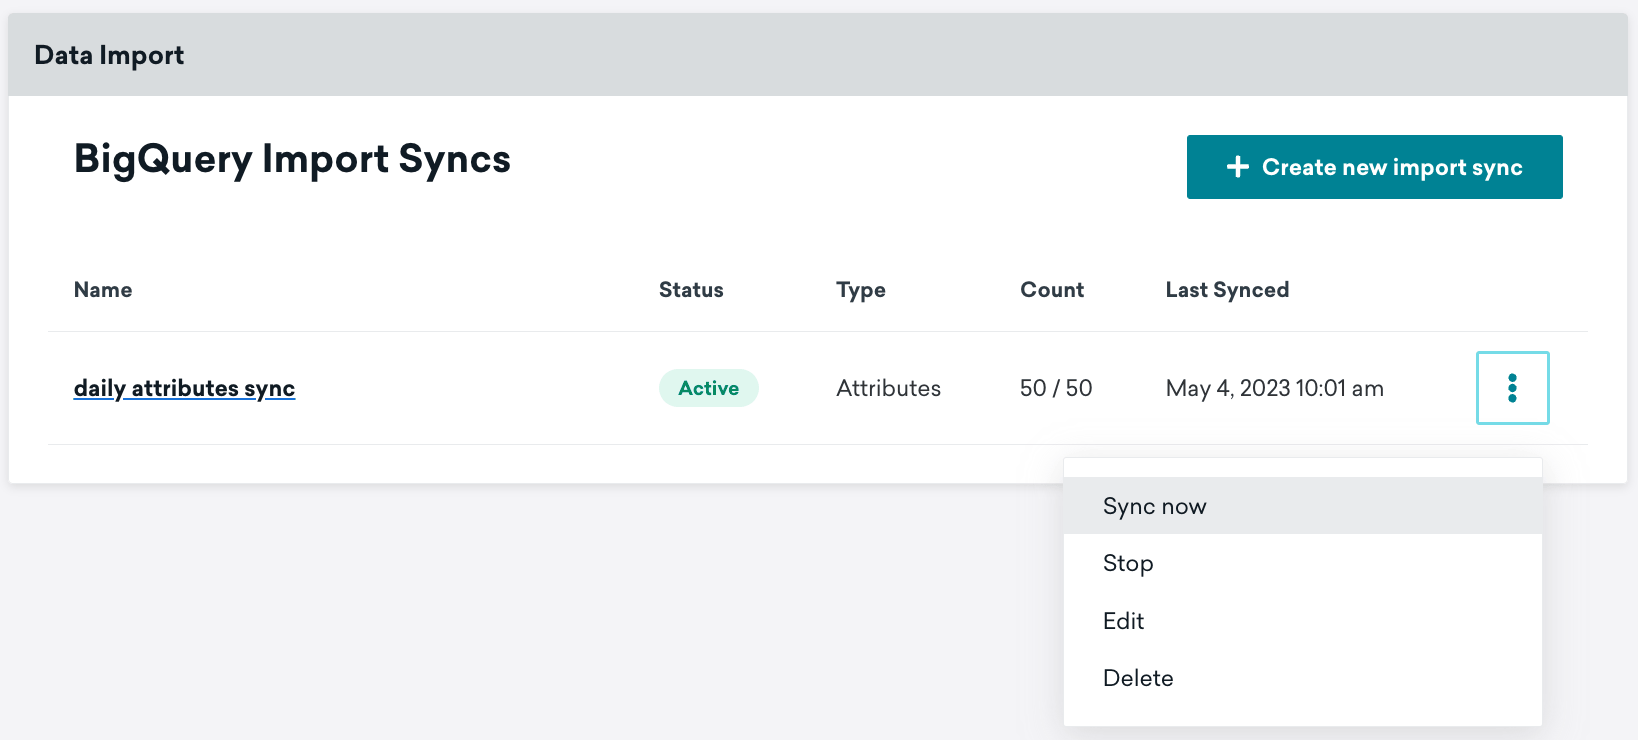Click the green Active status badge

[708, 388]
